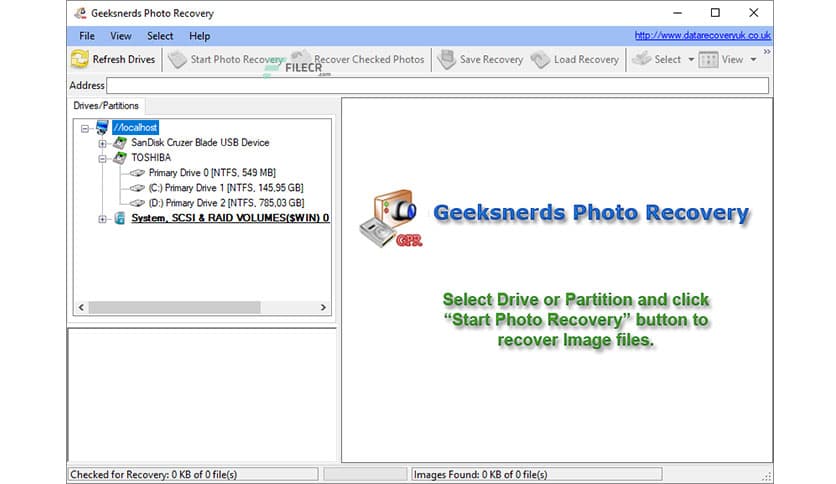
Task: Click the Primary Drive 0 partition icon
Action: (x=137, y=173)
